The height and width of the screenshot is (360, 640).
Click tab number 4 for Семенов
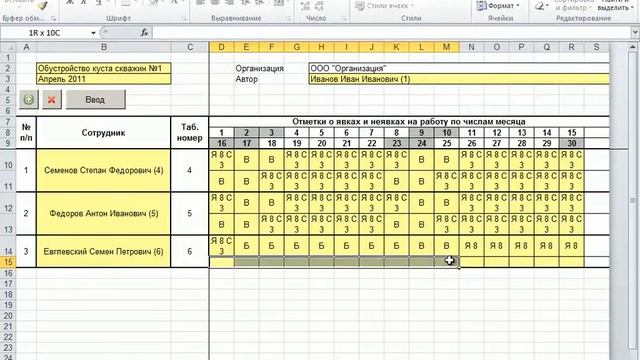coord(190,170)
